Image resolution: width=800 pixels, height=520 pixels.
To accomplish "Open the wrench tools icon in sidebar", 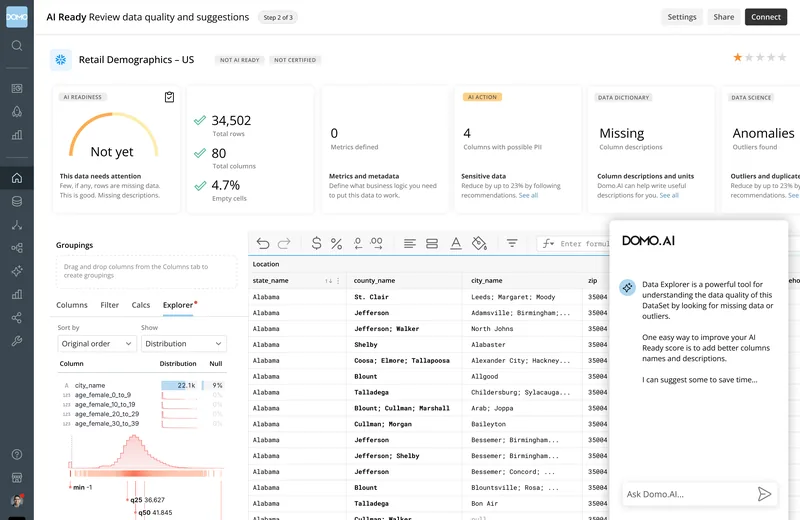I will (17, 341).
